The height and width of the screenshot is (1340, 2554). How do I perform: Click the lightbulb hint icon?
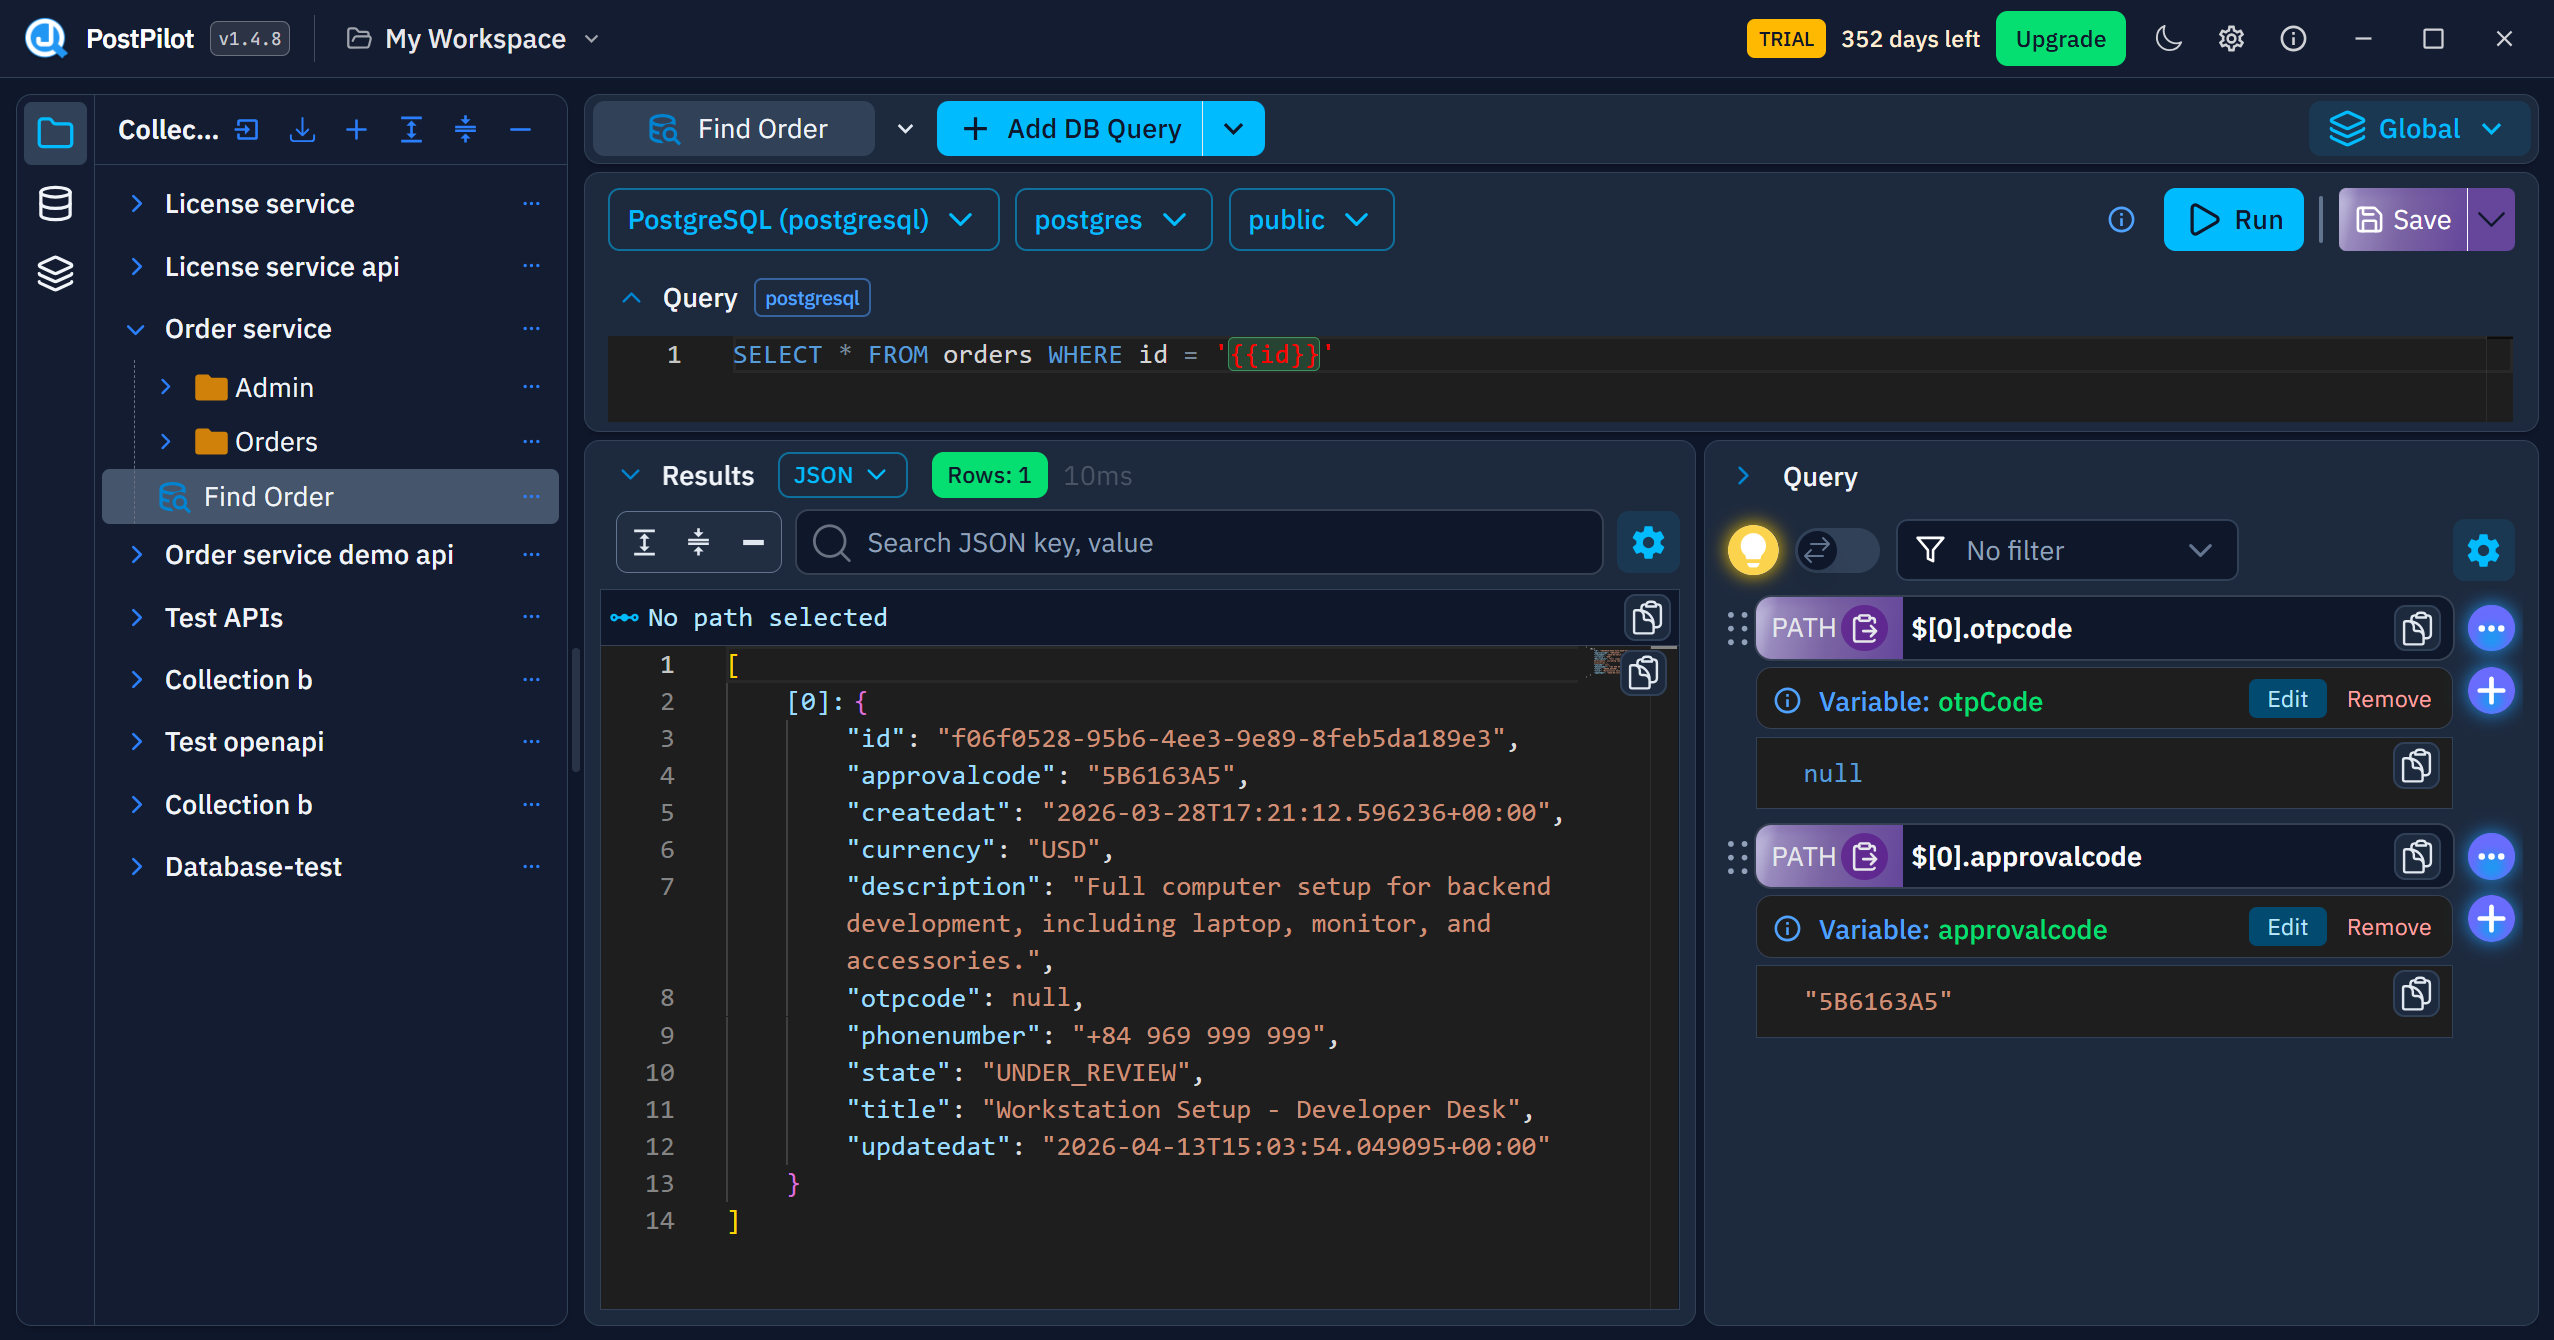(x=1753, y=549)
